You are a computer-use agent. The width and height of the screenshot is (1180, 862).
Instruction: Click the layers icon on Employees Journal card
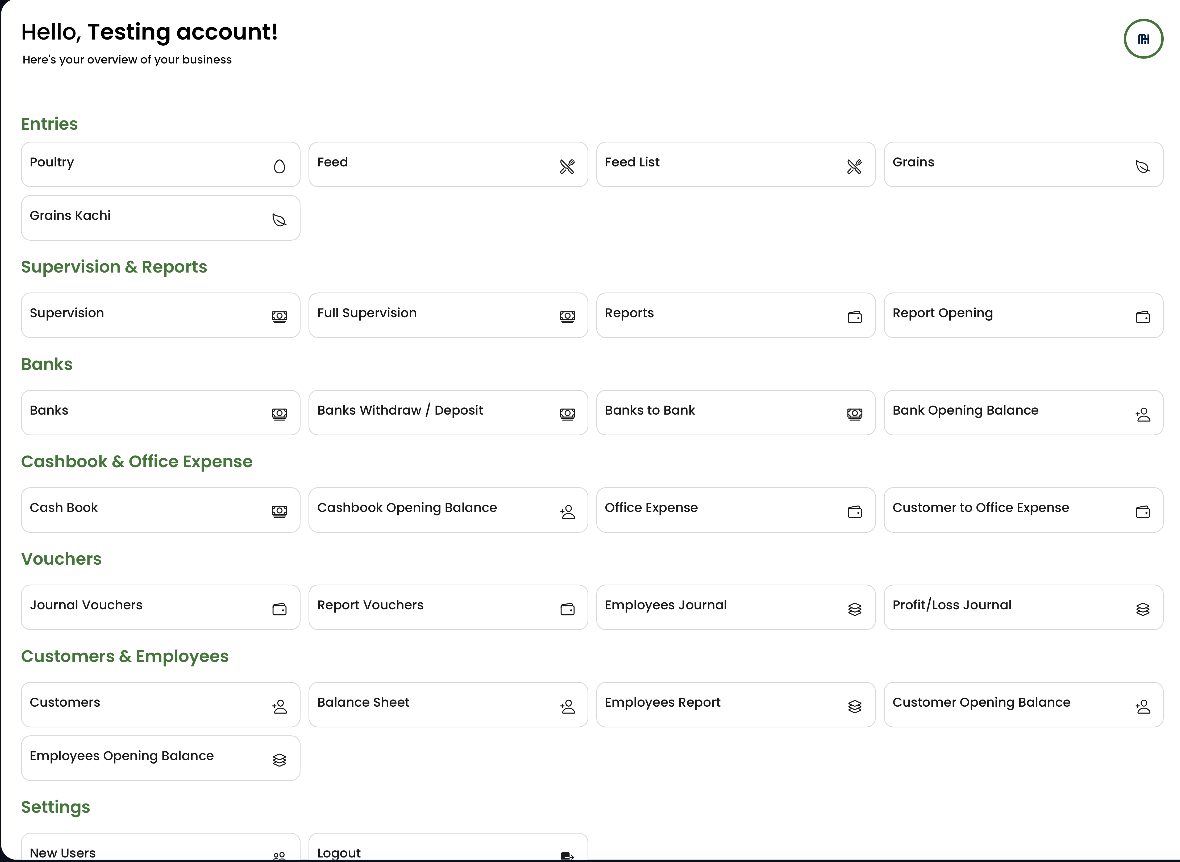point(855,608)
